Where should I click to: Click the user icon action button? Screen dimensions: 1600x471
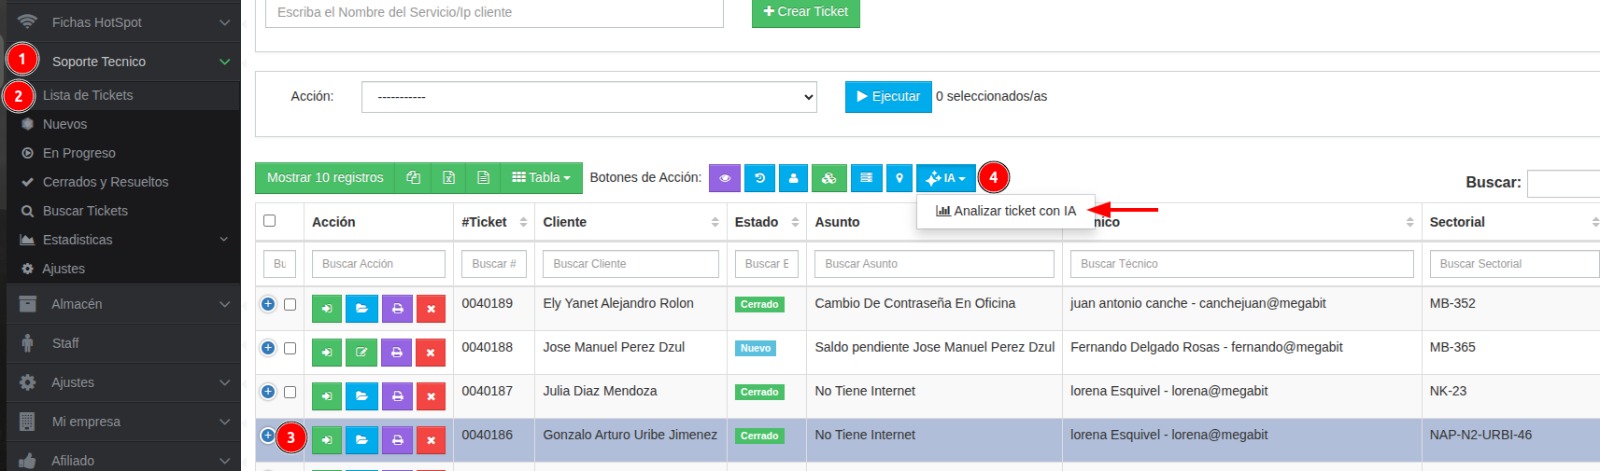coord(793,178)
